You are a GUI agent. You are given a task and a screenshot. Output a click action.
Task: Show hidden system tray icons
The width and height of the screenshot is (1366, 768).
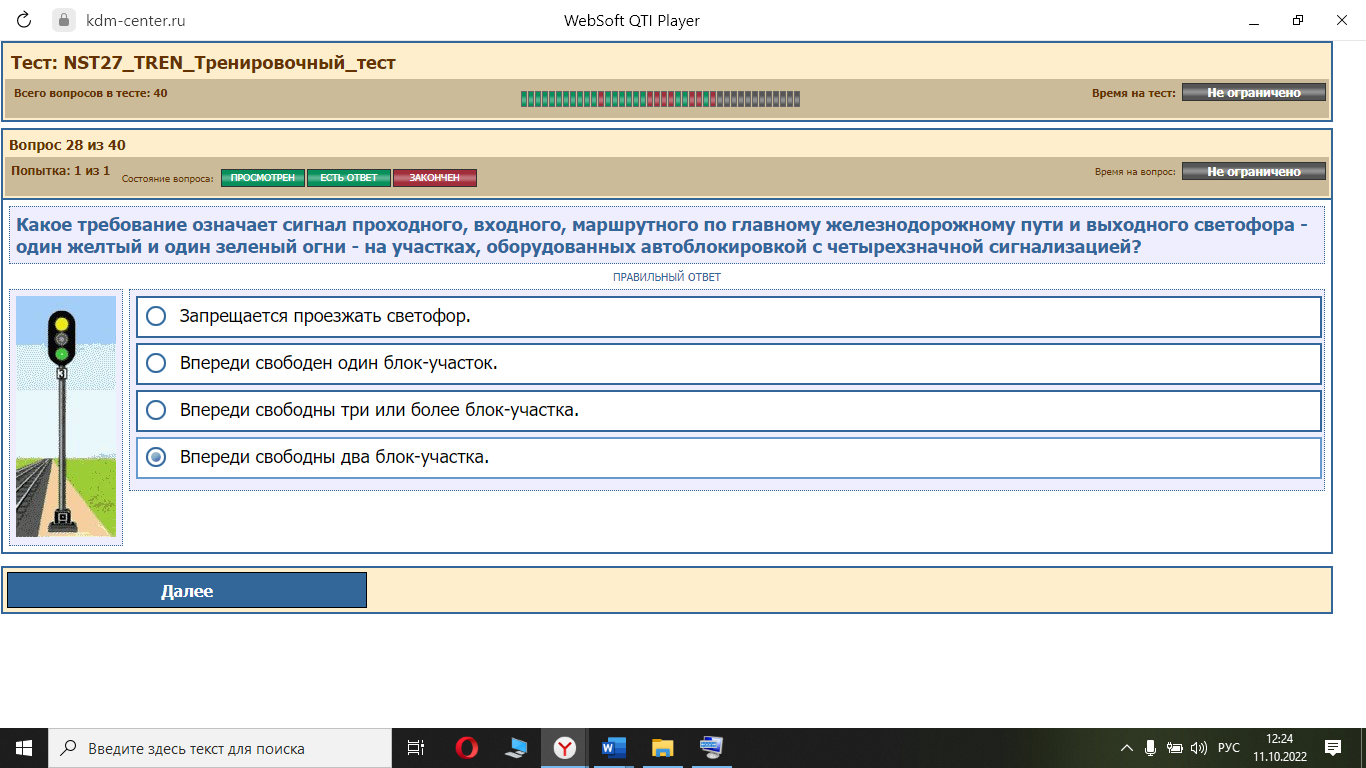click(x=1127, y=747)
